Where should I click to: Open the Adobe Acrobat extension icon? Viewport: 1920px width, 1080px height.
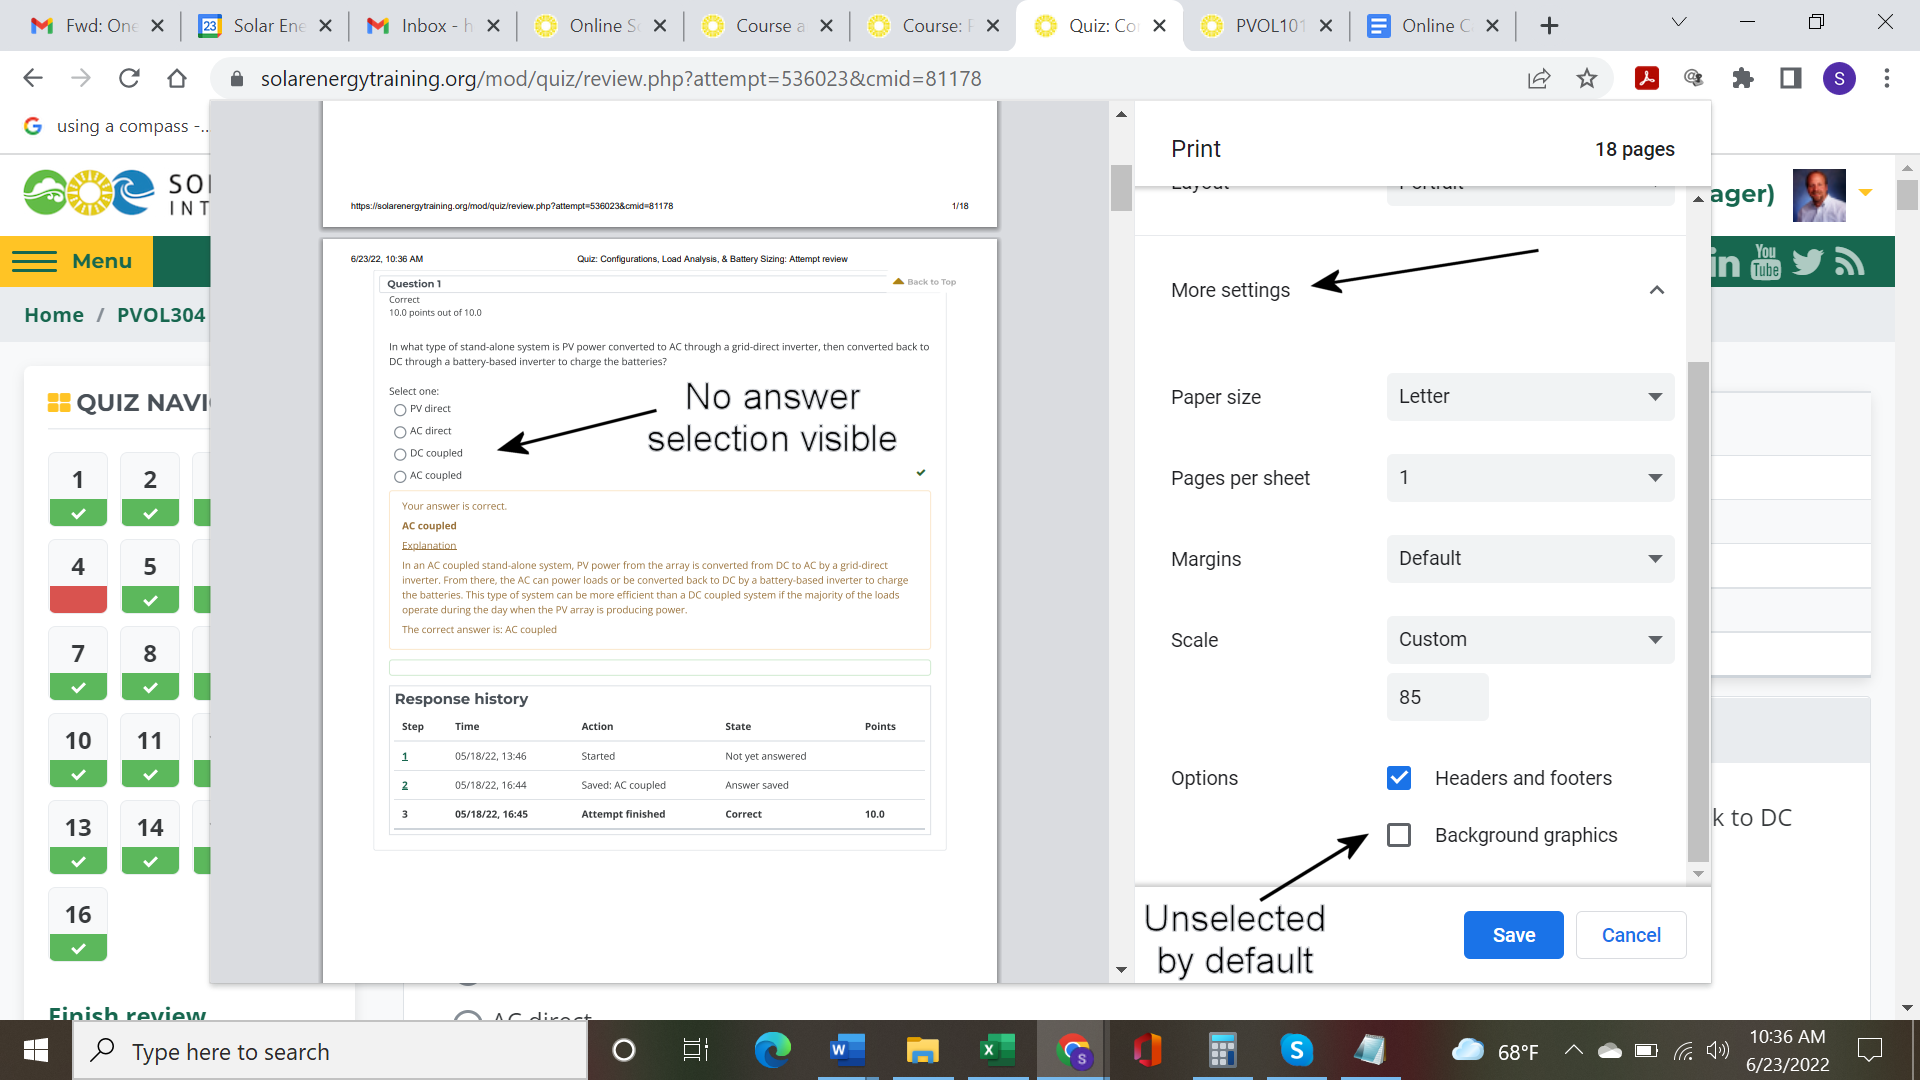pyautogui.click(x=1647, y=78)
